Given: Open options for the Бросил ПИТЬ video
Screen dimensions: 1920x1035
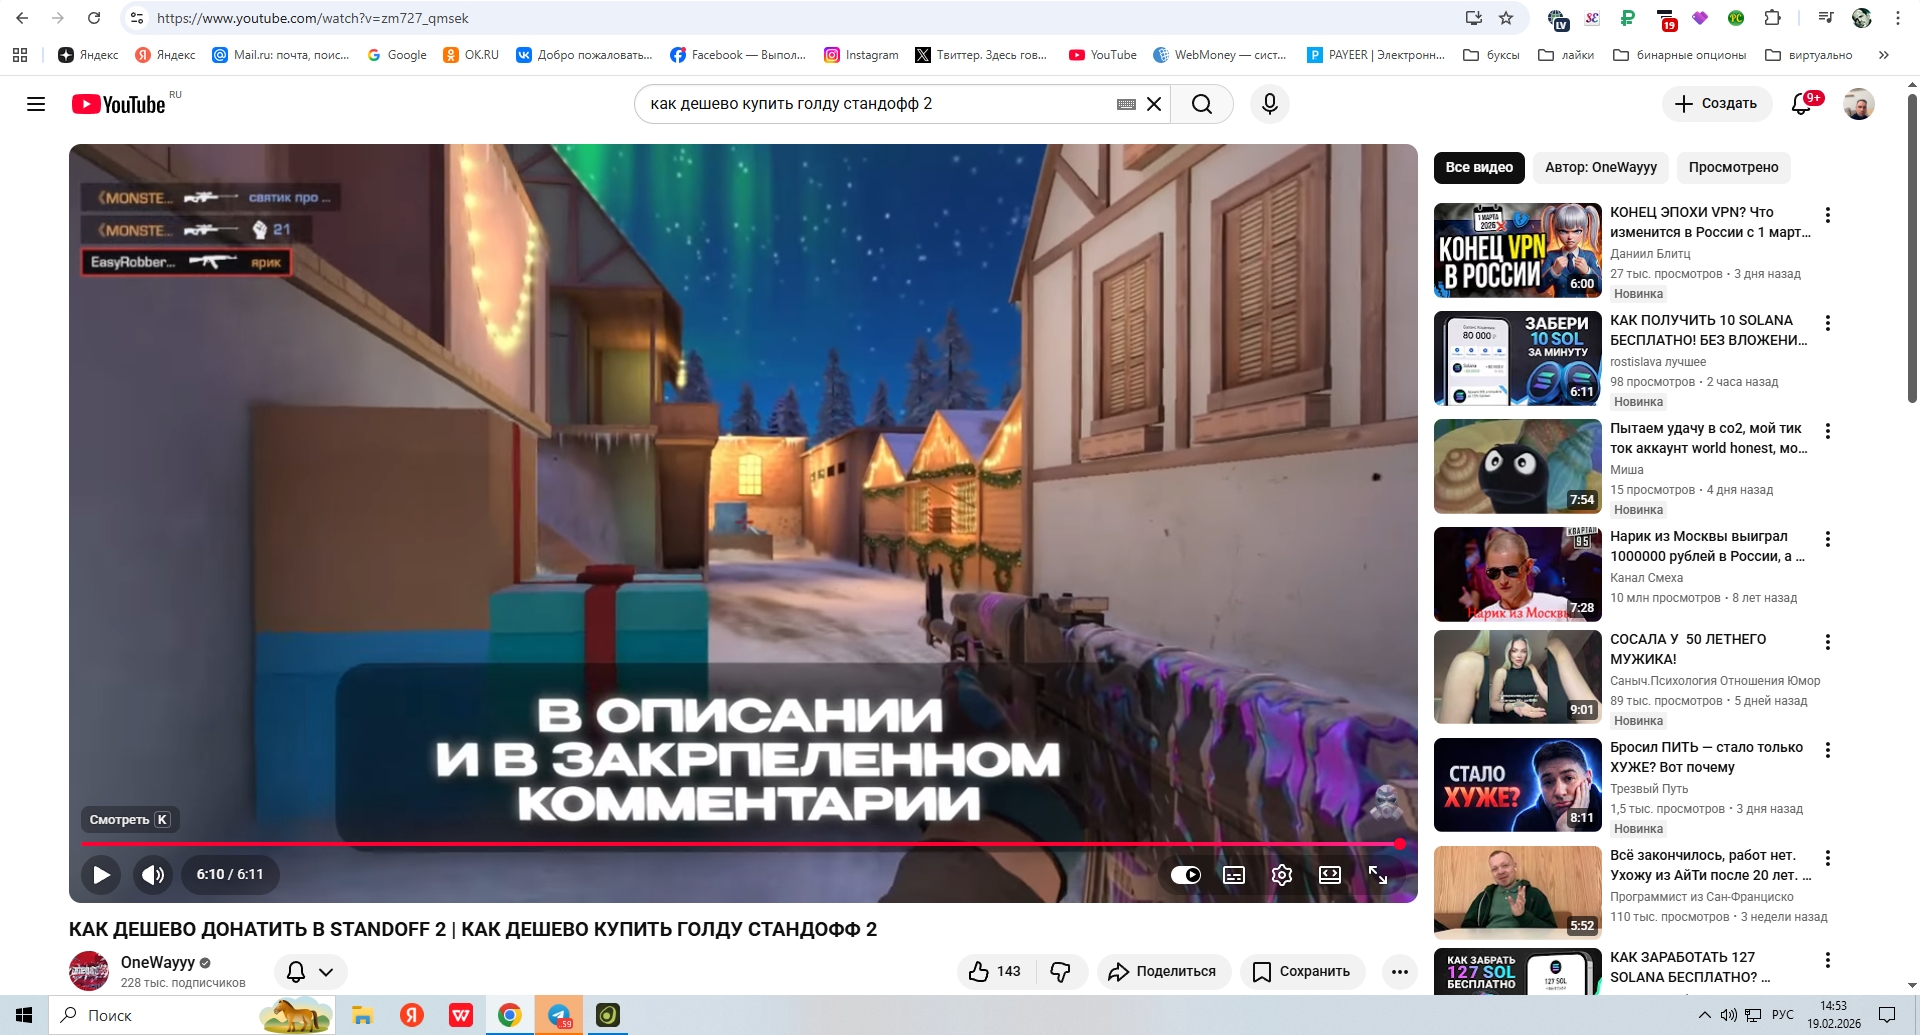Looking at the screenshot, I should (x=1828, y=750).
